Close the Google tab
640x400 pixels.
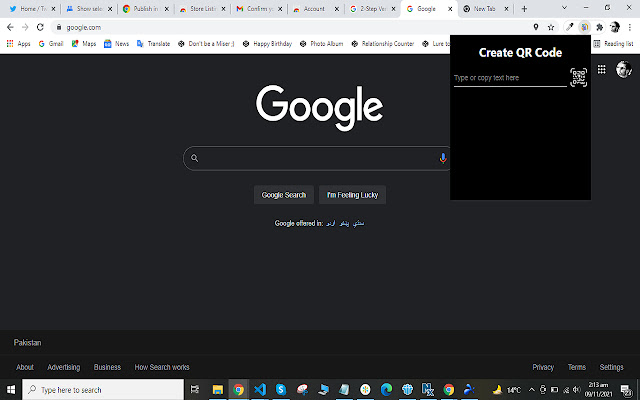tap(450, 9)
